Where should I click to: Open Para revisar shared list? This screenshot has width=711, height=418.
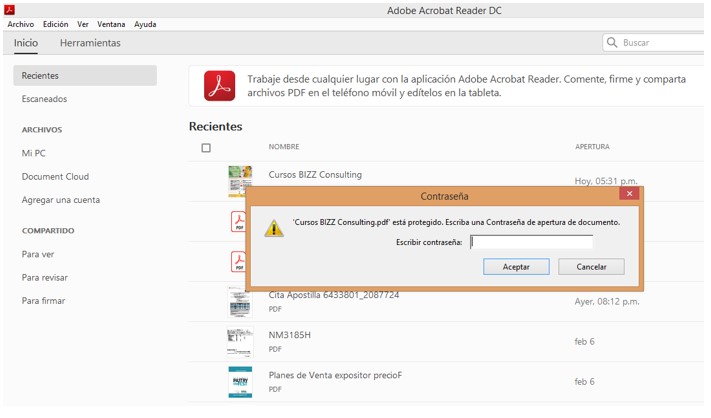[45, 277]
